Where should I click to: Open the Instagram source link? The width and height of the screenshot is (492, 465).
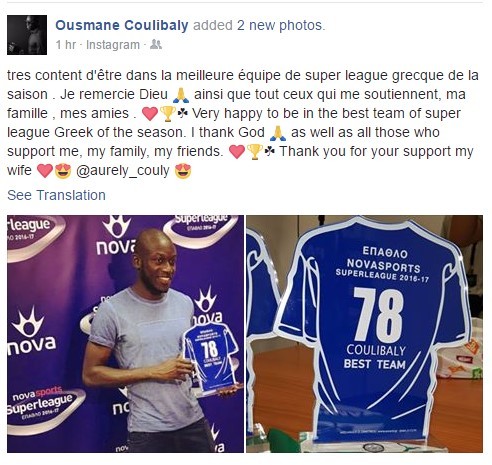113,45
